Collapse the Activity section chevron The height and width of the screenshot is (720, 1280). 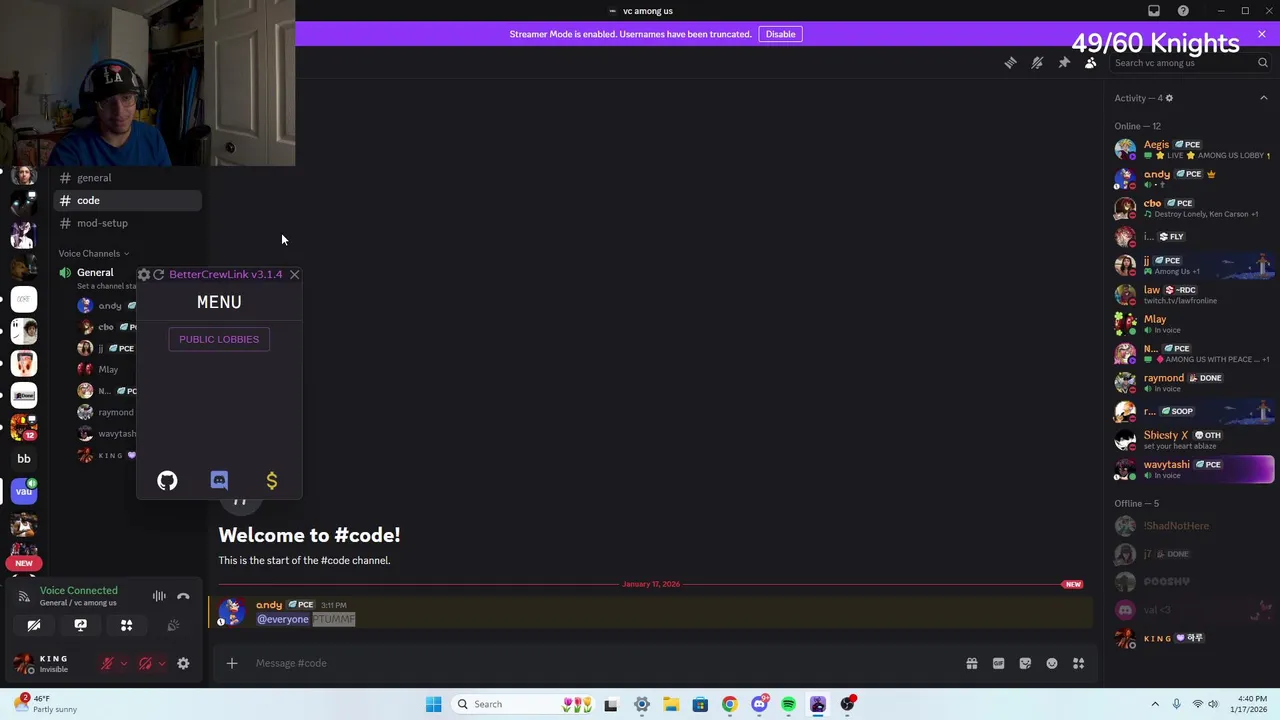click(x=1263, y=98)
